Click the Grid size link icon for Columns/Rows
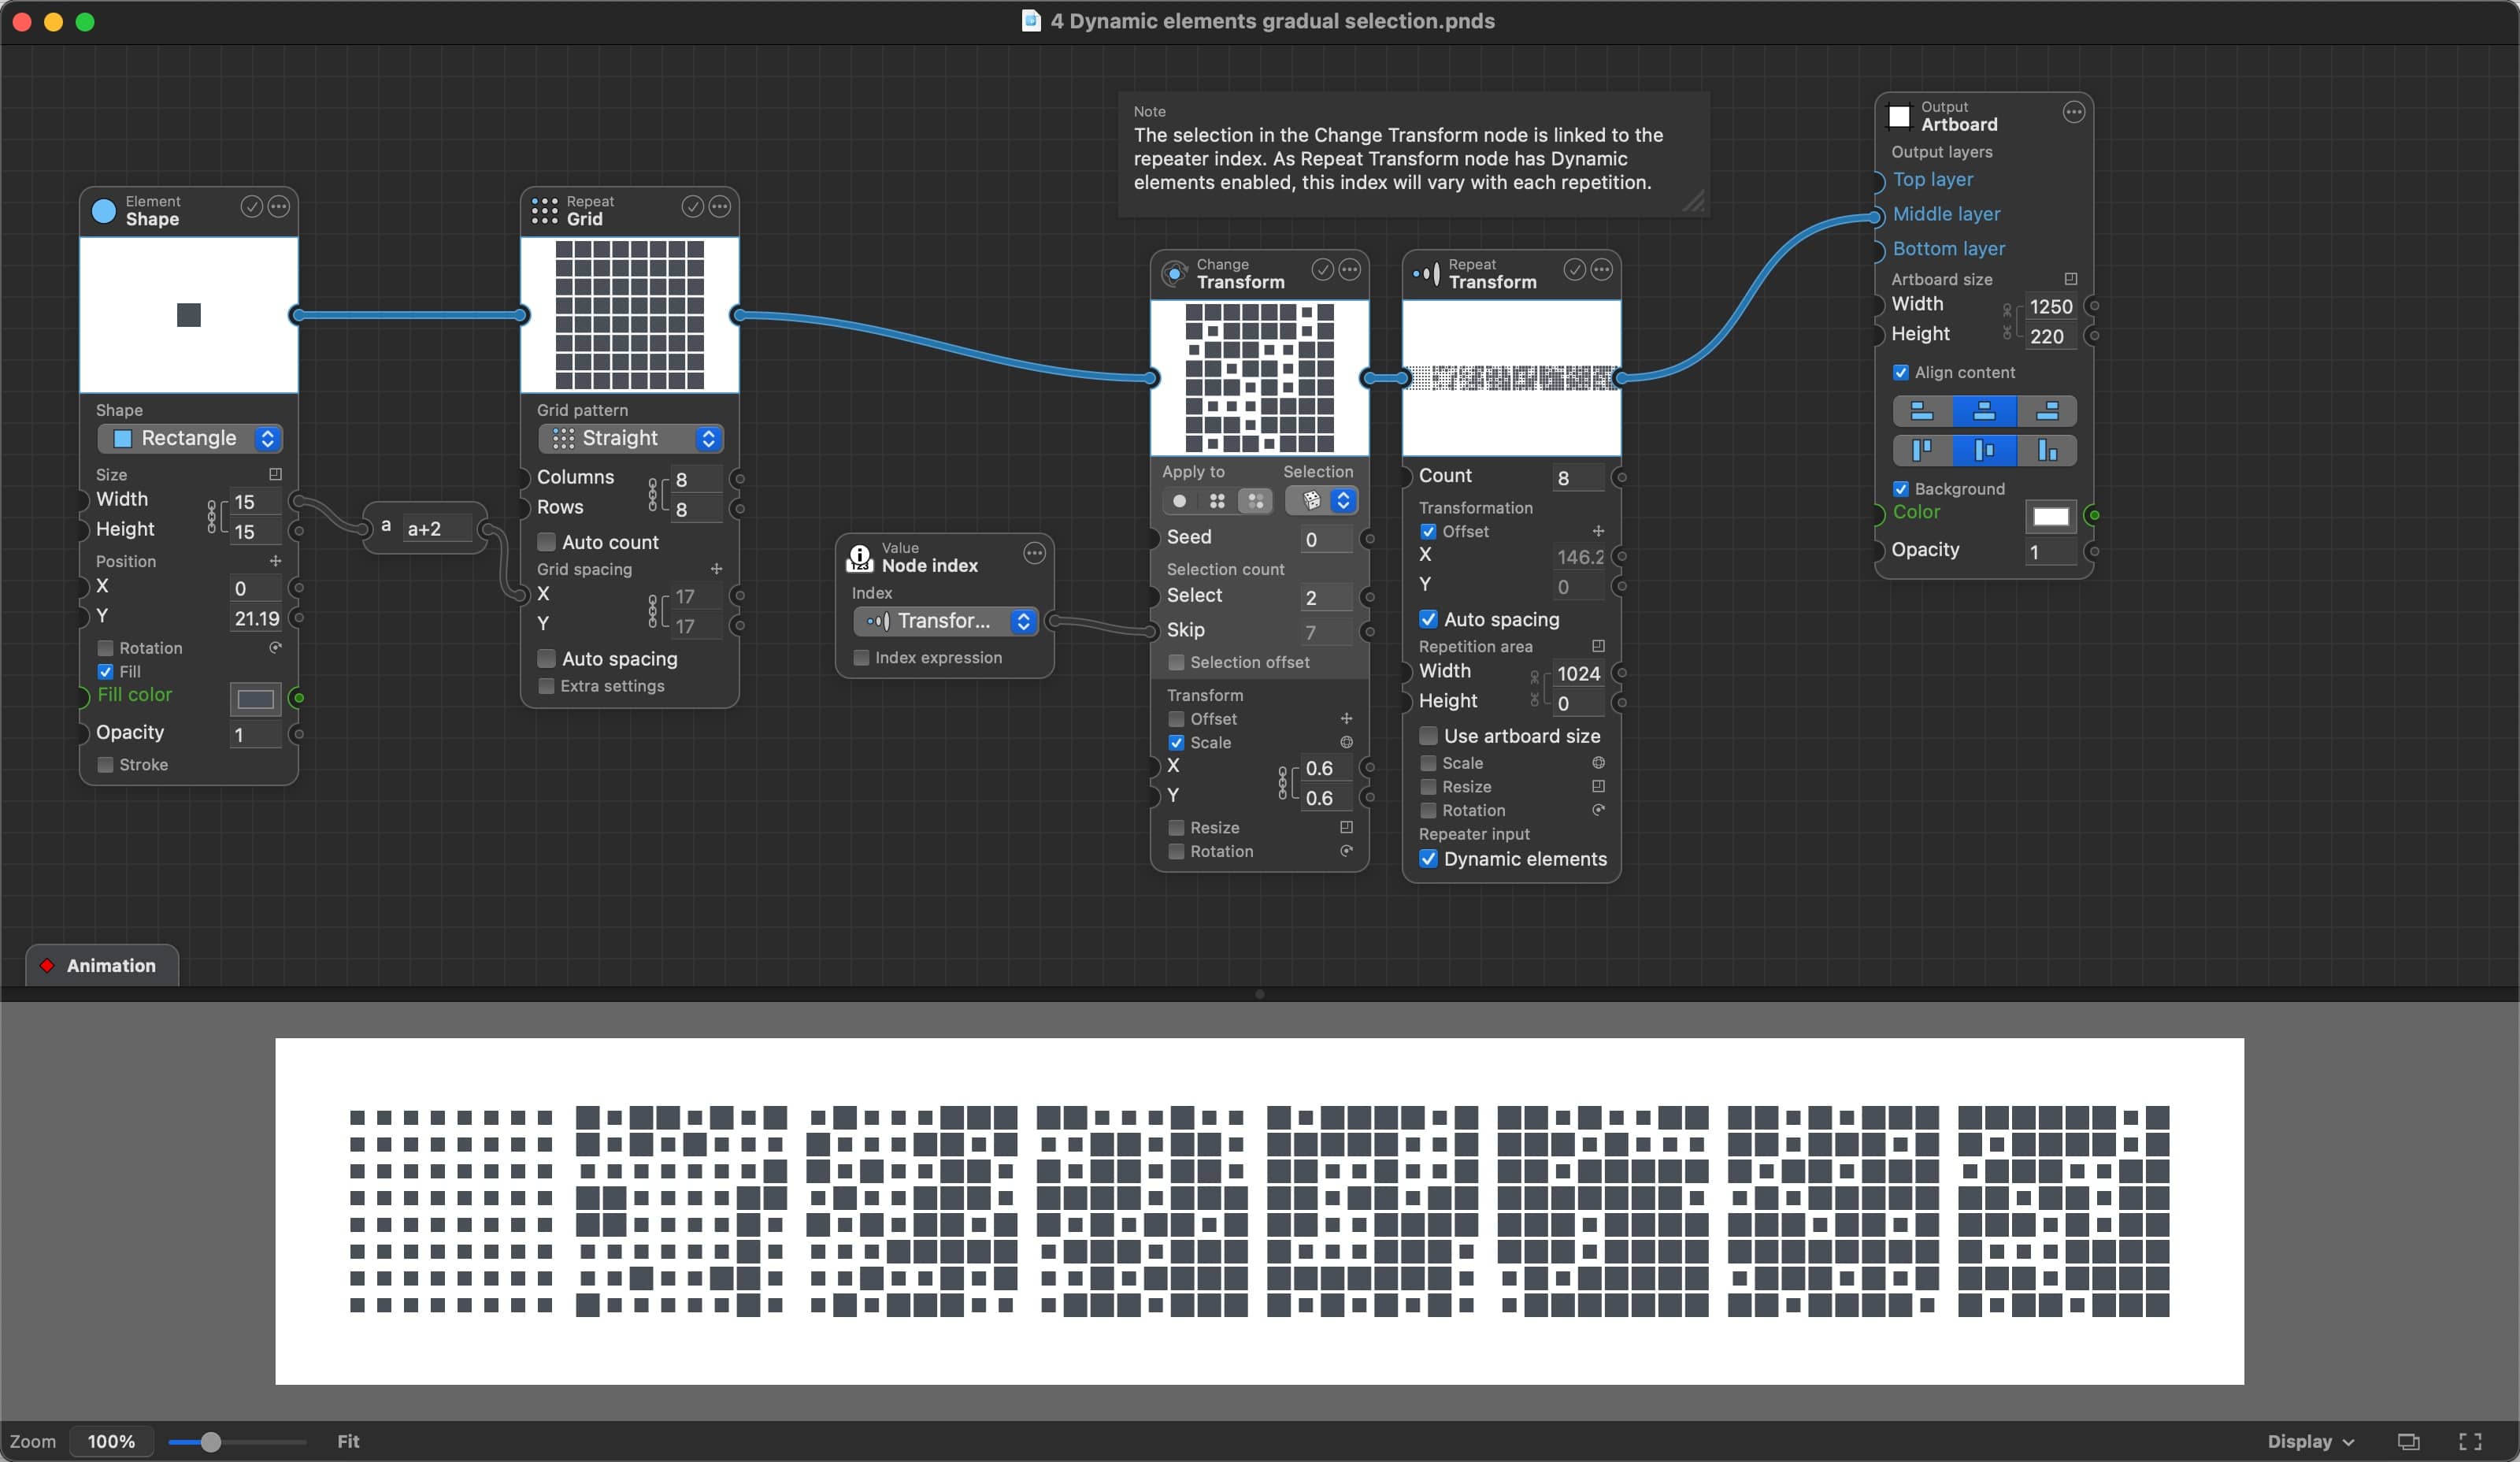Viewport: 2520px width, 1462px height. [653, 494]
